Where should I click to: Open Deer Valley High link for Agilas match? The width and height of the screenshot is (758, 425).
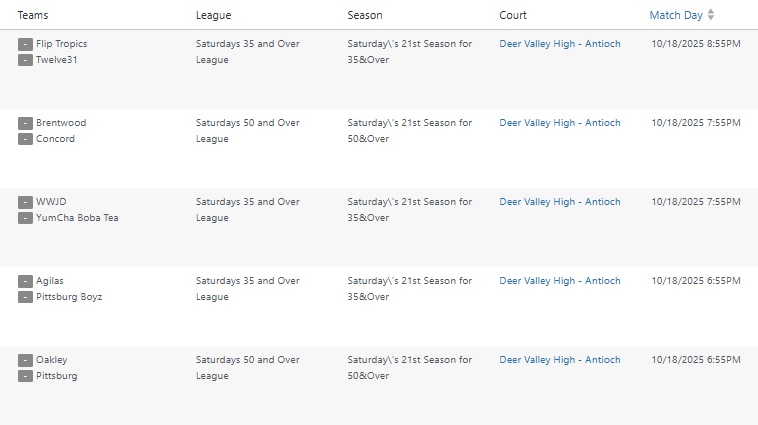pos(560,281)
